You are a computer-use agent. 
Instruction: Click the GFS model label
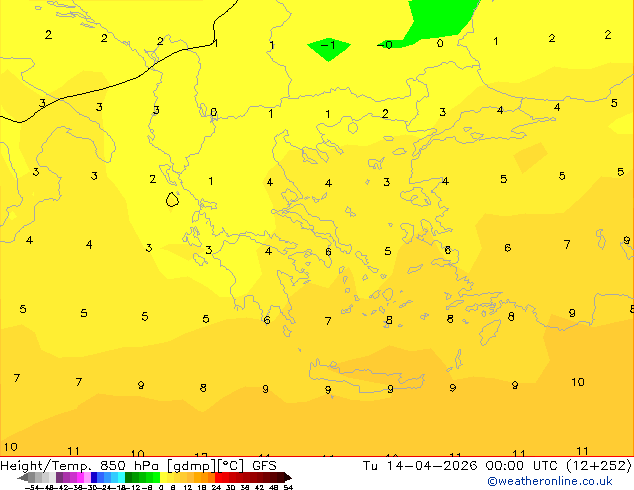[x=264, y=466]
